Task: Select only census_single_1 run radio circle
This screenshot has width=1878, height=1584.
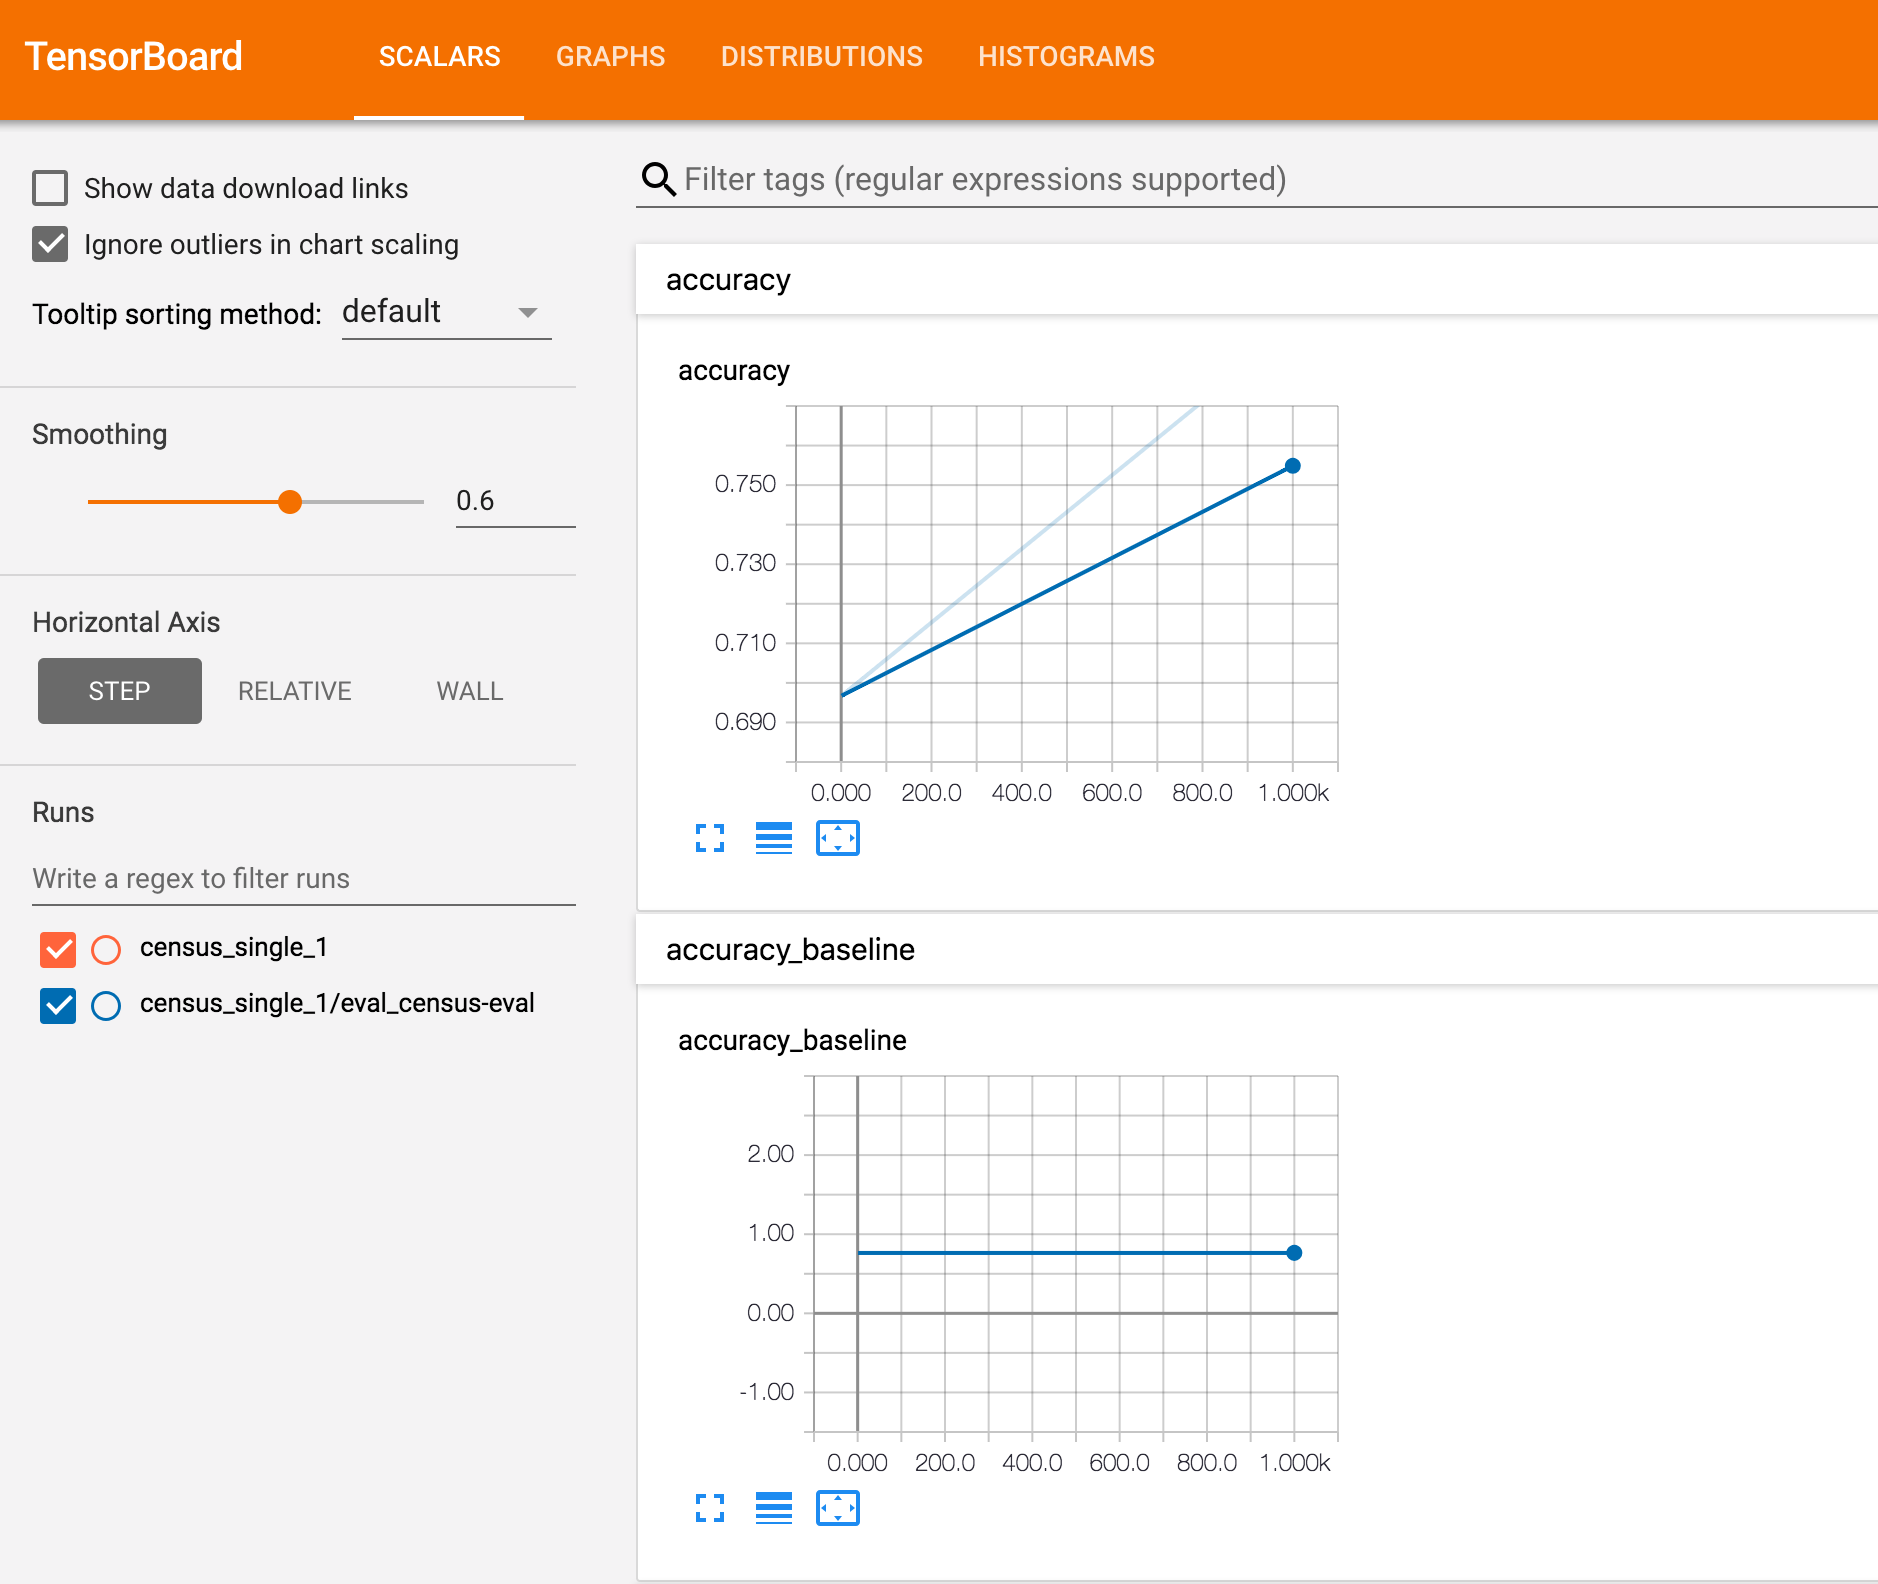Action: tap(106, 949)
